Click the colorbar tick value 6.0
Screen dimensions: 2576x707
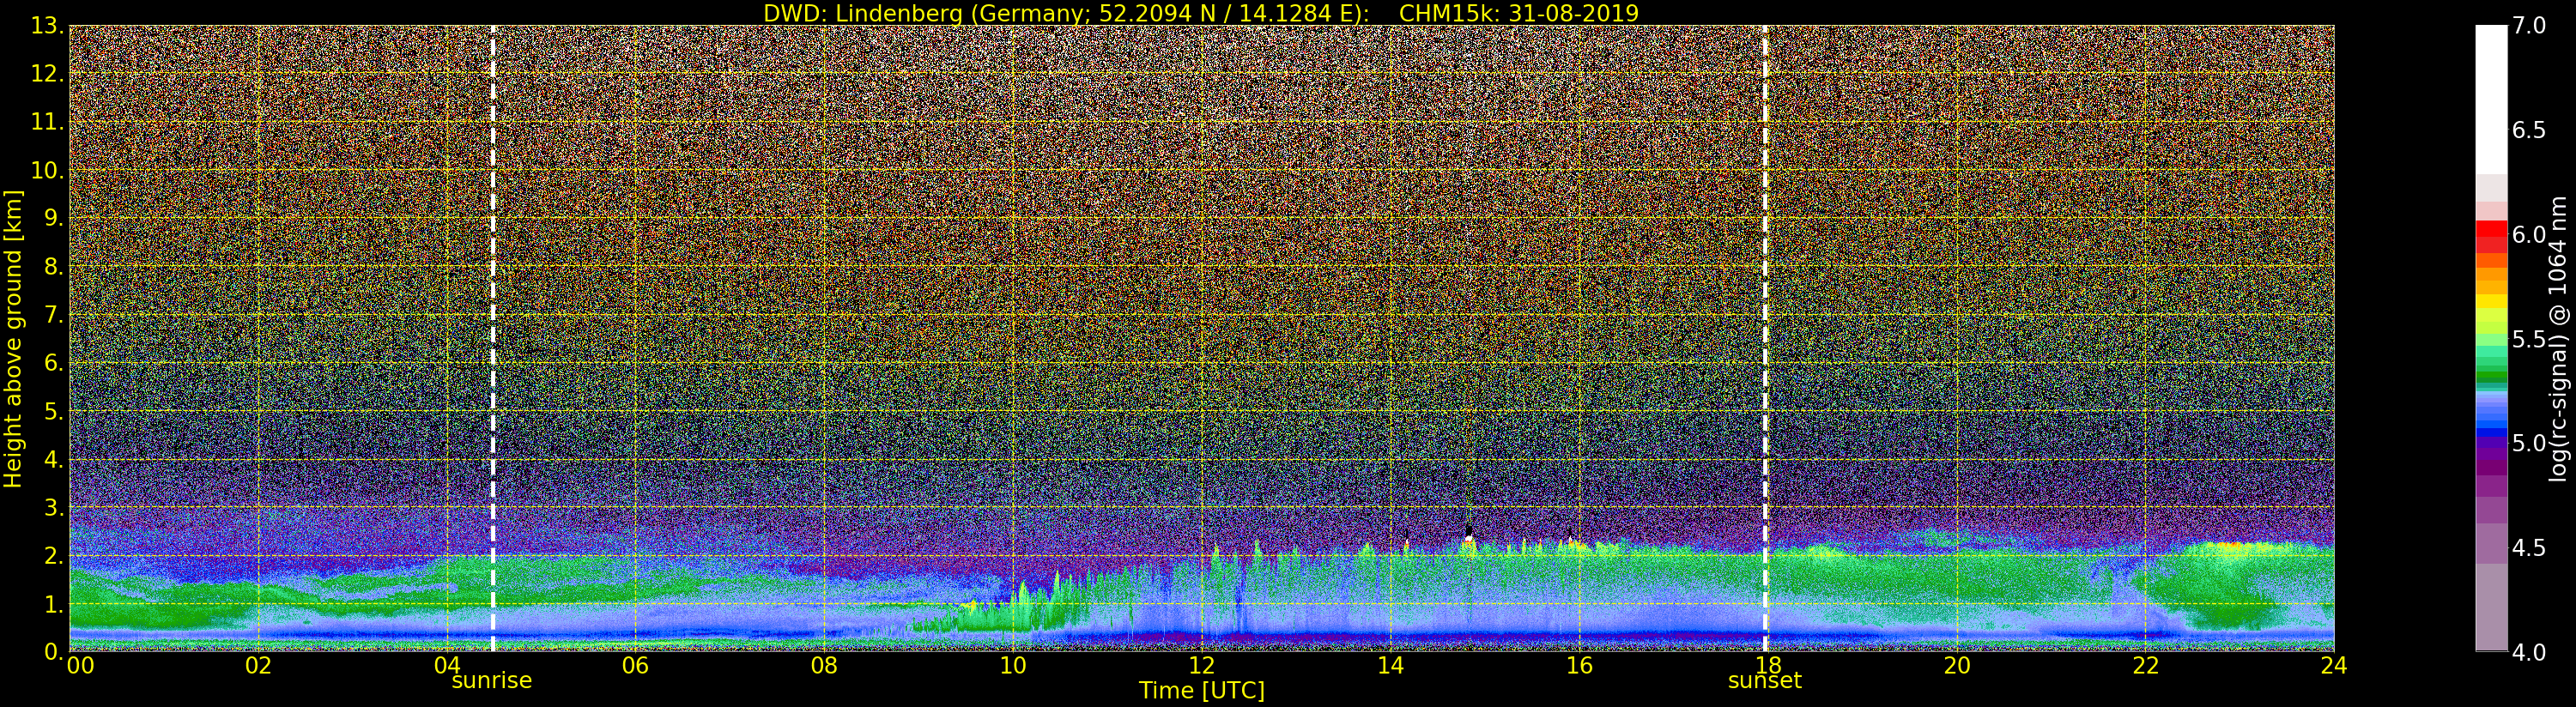click(2528, 235)
